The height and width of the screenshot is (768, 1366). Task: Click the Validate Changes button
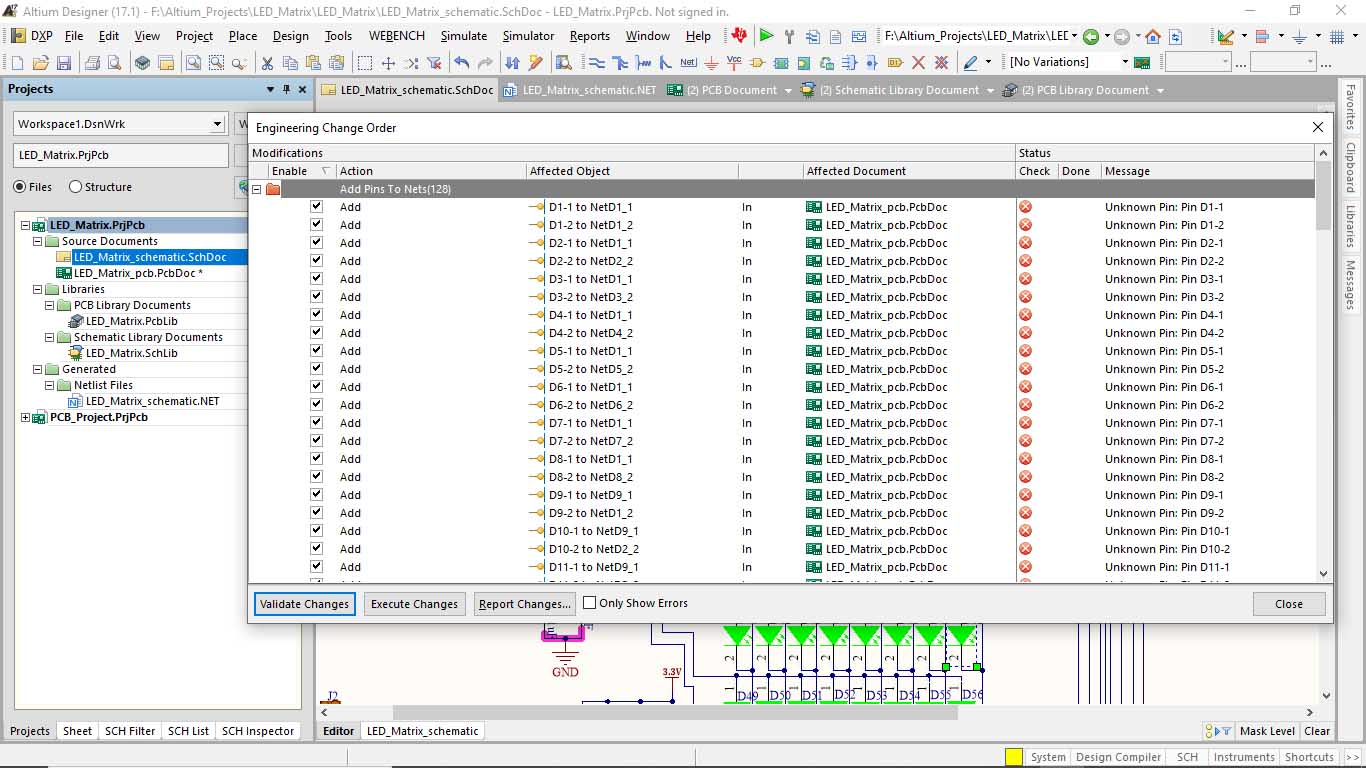coord(304,604)
